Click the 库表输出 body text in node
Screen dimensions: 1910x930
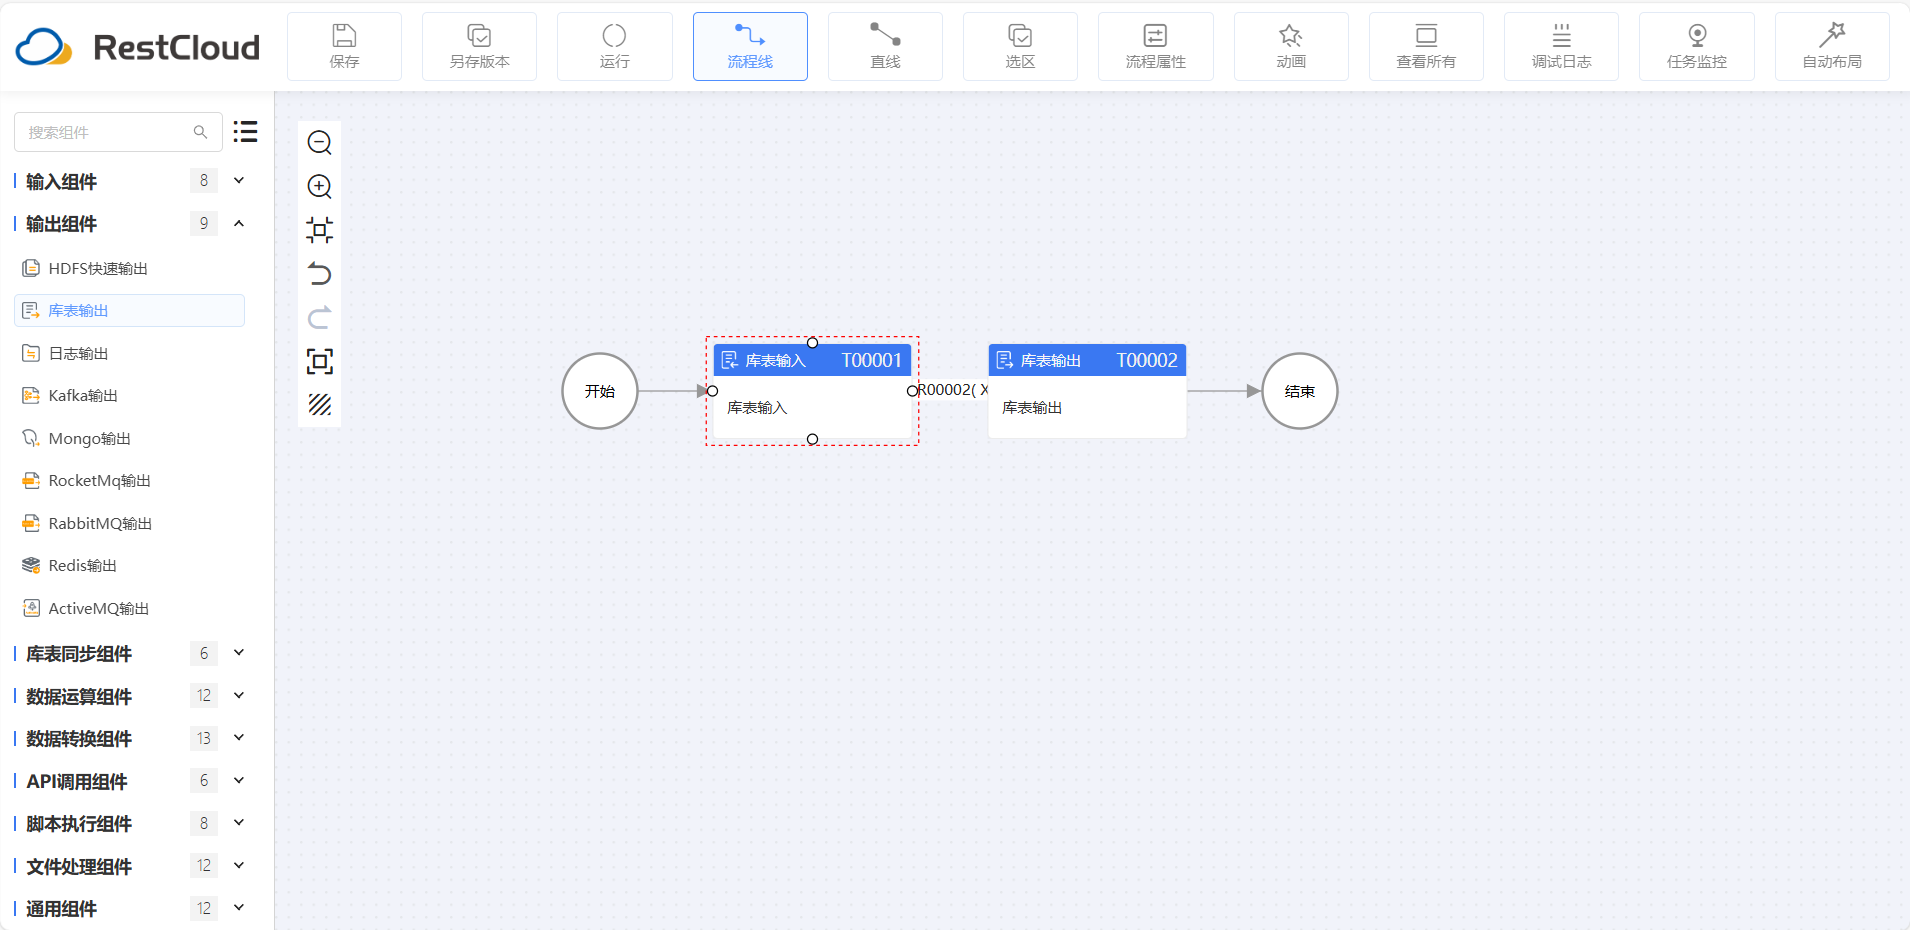tap(1032, 408)
